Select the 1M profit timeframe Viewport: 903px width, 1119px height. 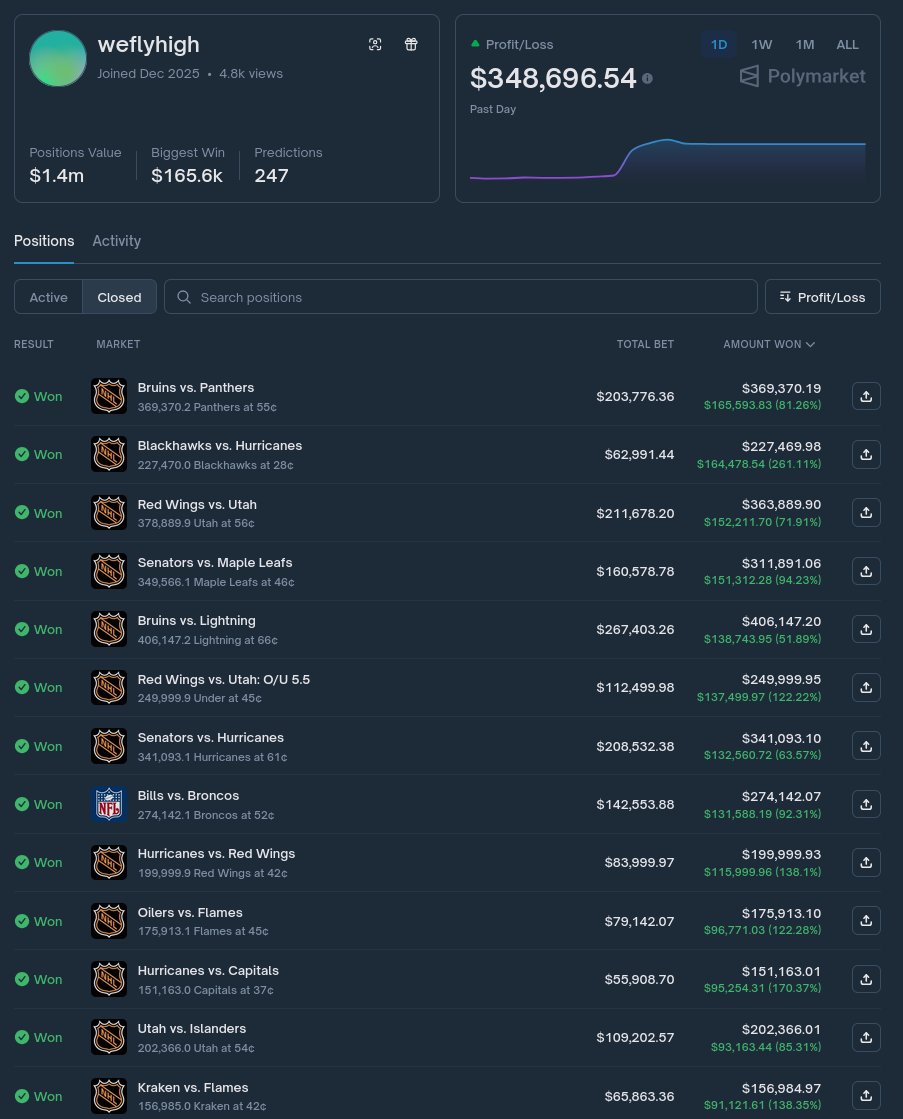(x=805, y=44)
